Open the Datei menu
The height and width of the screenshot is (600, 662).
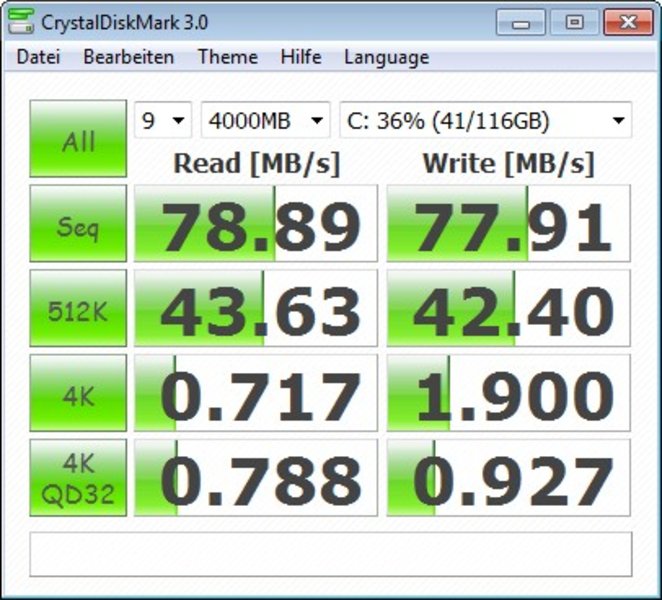tap(38, 57)
